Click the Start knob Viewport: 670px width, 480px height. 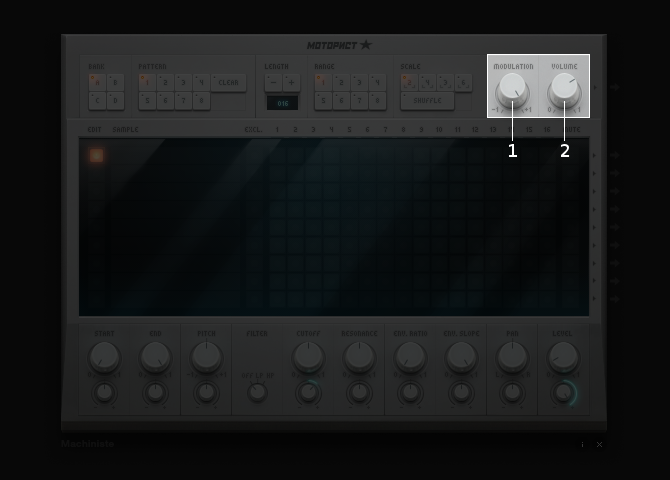pyautogui.click(x=104, y=357)
